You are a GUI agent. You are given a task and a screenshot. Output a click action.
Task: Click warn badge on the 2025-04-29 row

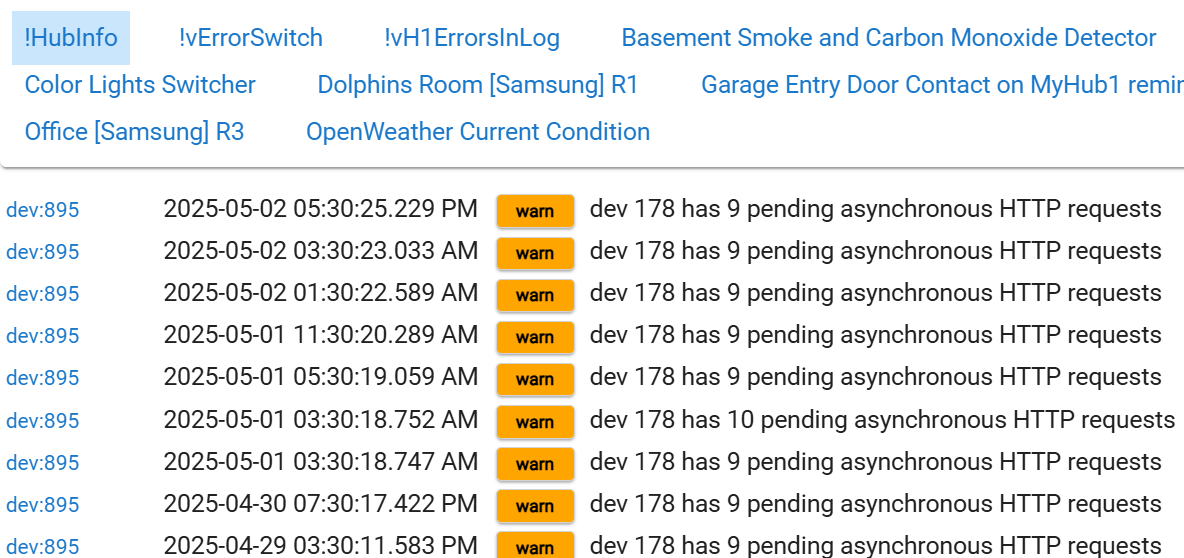point(535,547)
